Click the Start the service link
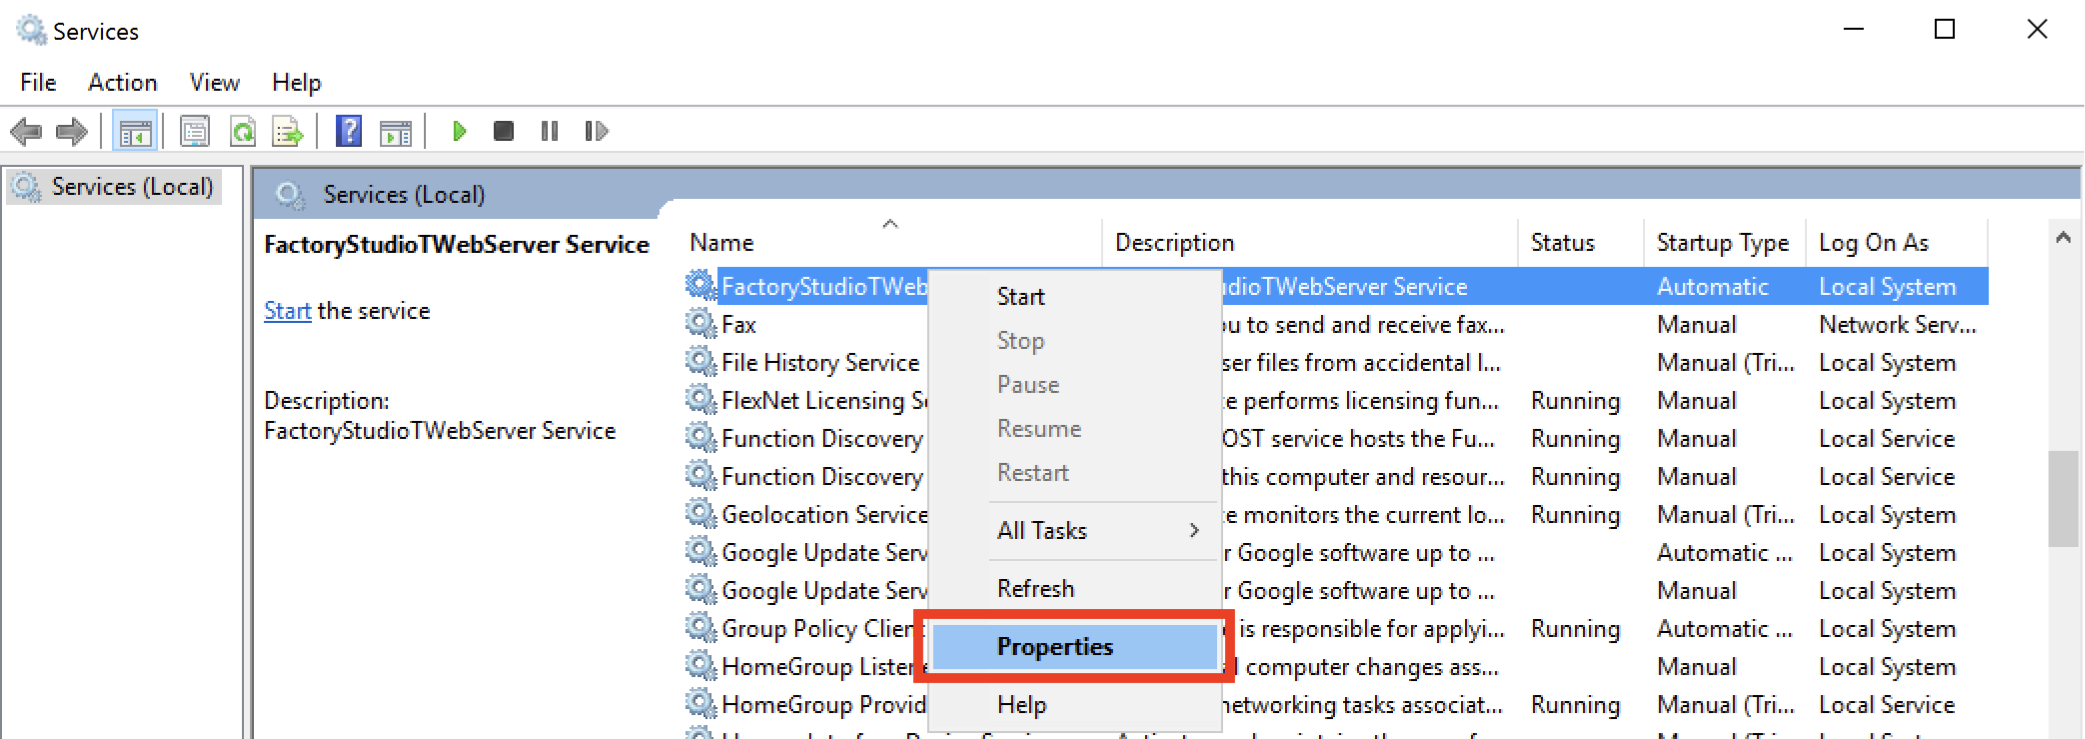2085x739 pixels. point(287,311)
